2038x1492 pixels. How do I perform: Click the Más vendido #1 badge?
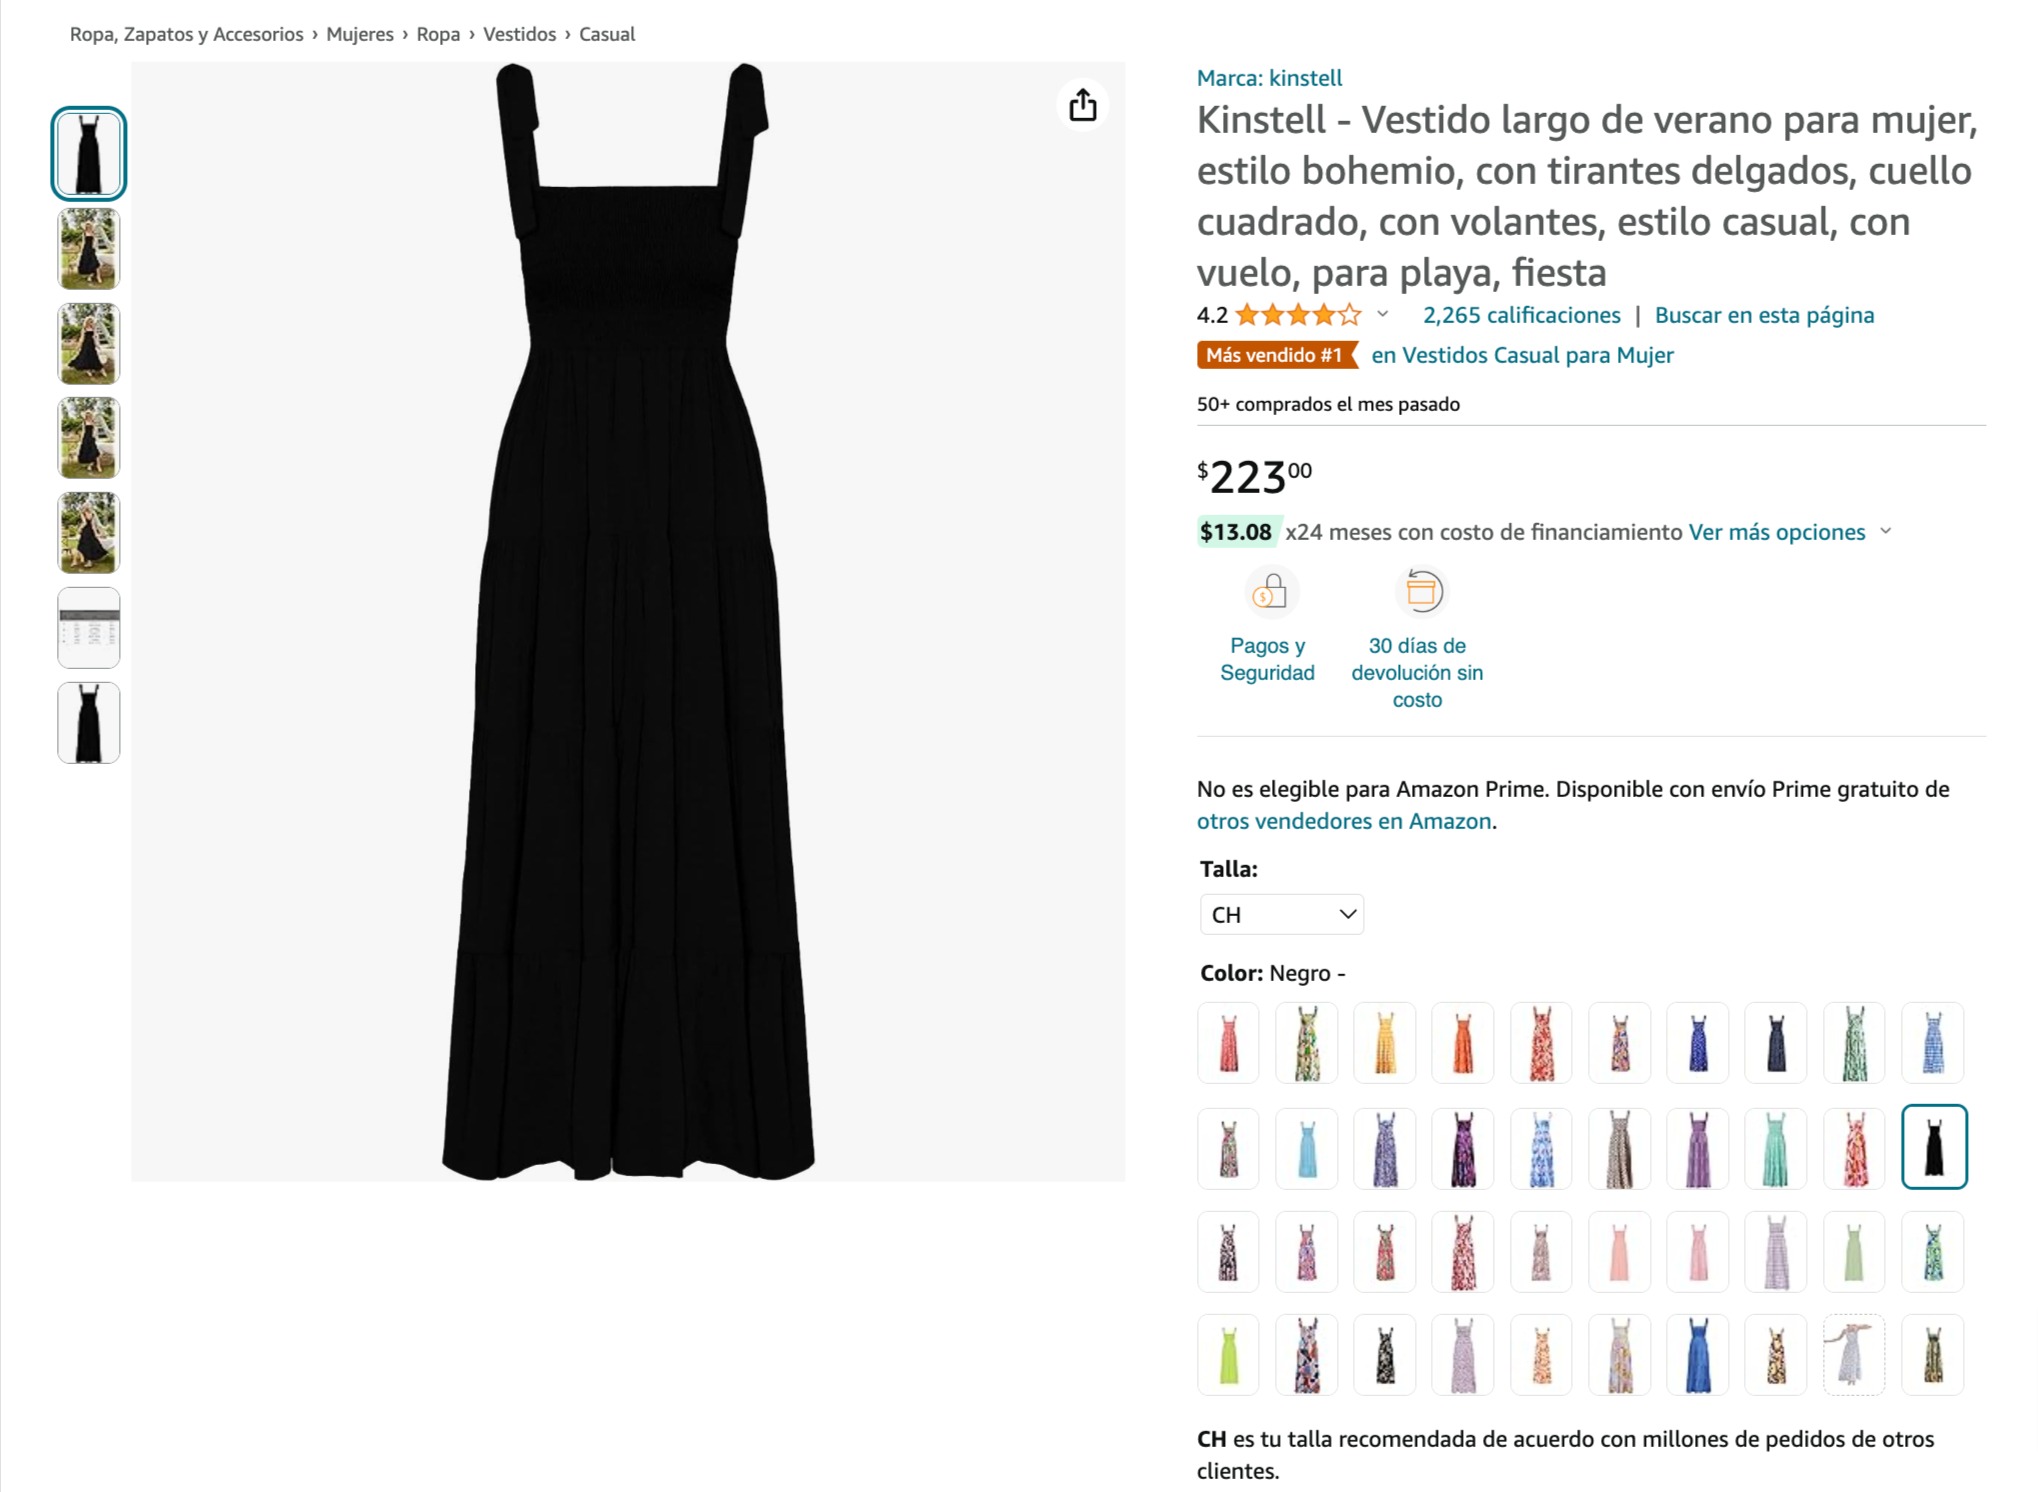(1275, 355)
